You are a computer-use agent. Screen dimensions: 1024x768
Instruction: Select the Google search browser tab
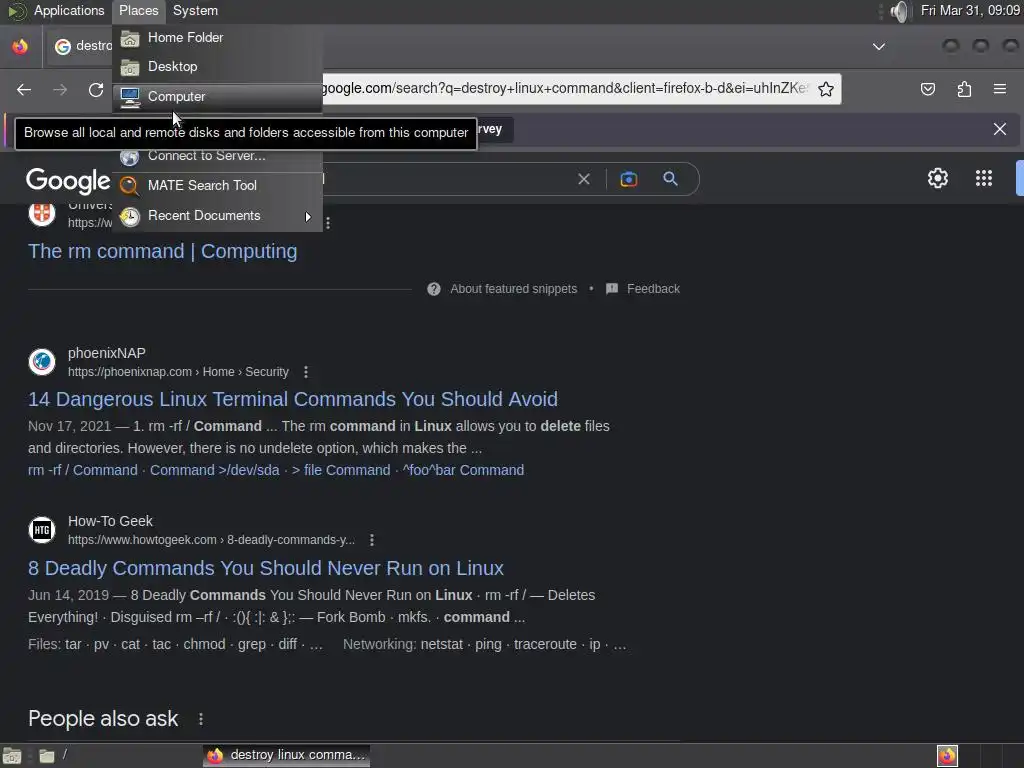pyautogui.click(x=81, y=46)
